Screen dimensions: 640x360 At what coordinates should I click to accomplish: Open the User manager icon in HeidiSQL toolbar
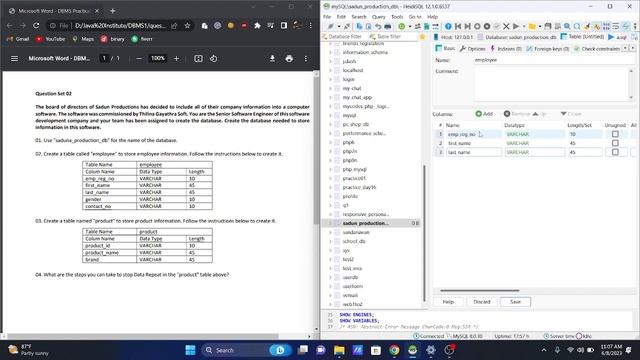[417, 26]
